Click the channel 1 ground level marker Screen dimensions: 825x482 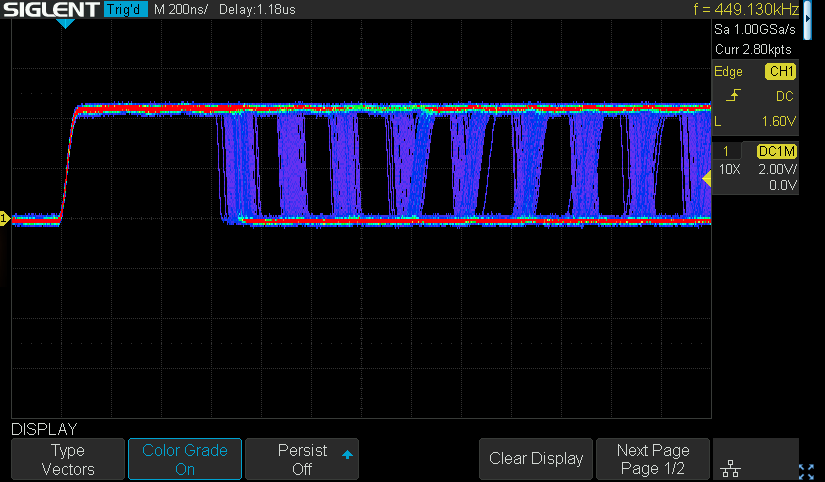(x=4, y=218)
